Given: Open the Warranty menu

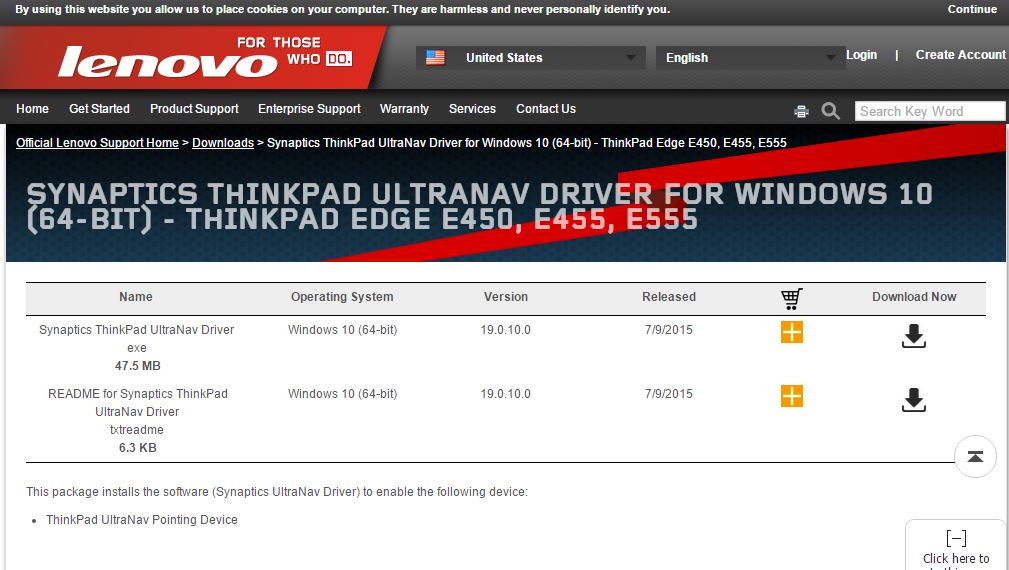Looking at the screenshot, I should pos(404,109).
